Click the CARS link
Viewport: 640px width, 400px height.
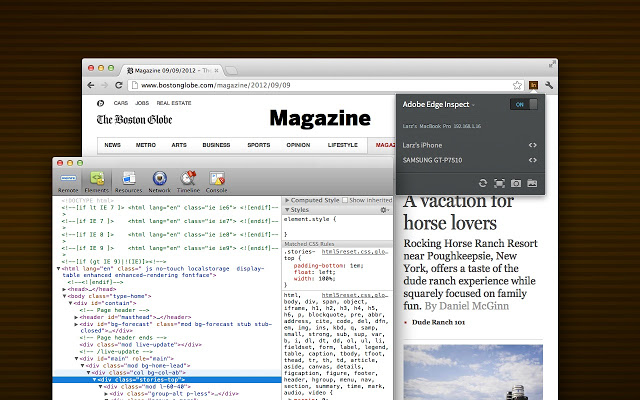[x=121, y=103]
